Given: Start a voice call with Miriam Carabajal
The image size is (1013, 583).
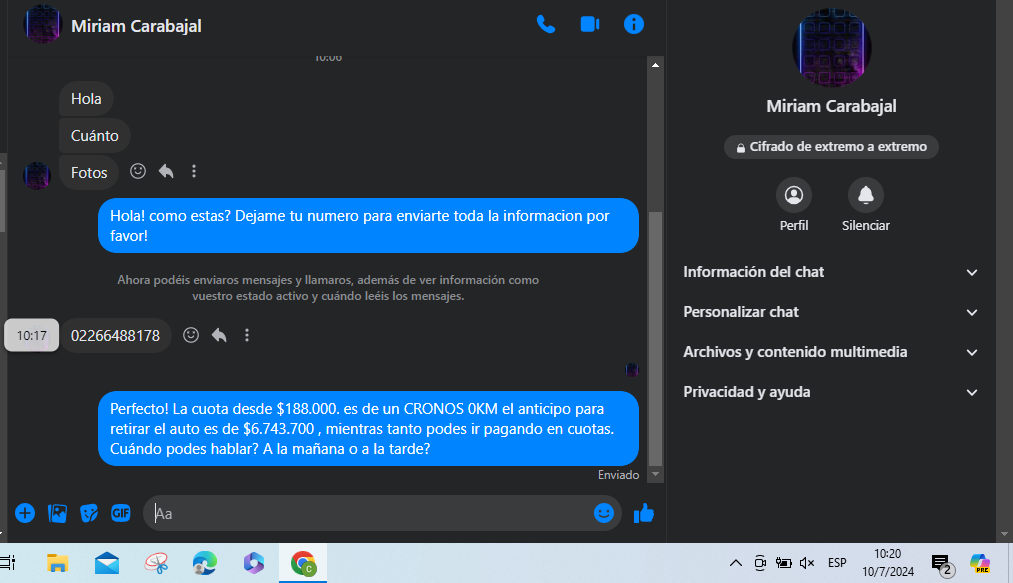Looking at the screenshot, I should point(546,25).
